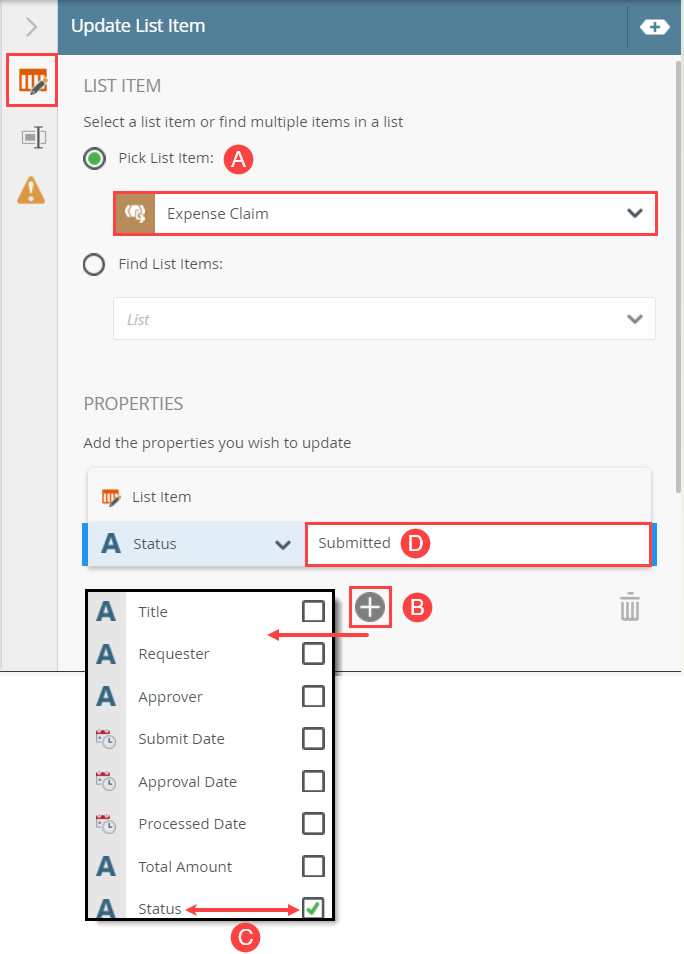Check the Title property checkbox
684x954 pixels.
tap(313, 611)
